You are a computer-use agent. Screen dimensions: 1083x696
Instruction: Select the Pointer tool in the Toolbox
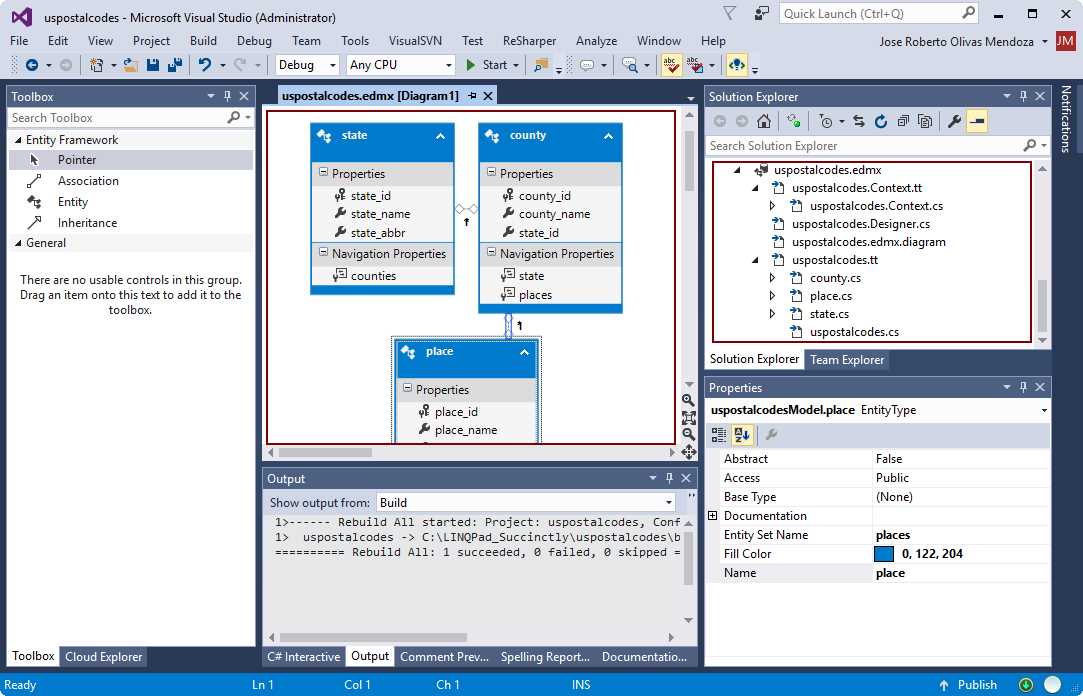pyautogui.click(x=131, y=160)
